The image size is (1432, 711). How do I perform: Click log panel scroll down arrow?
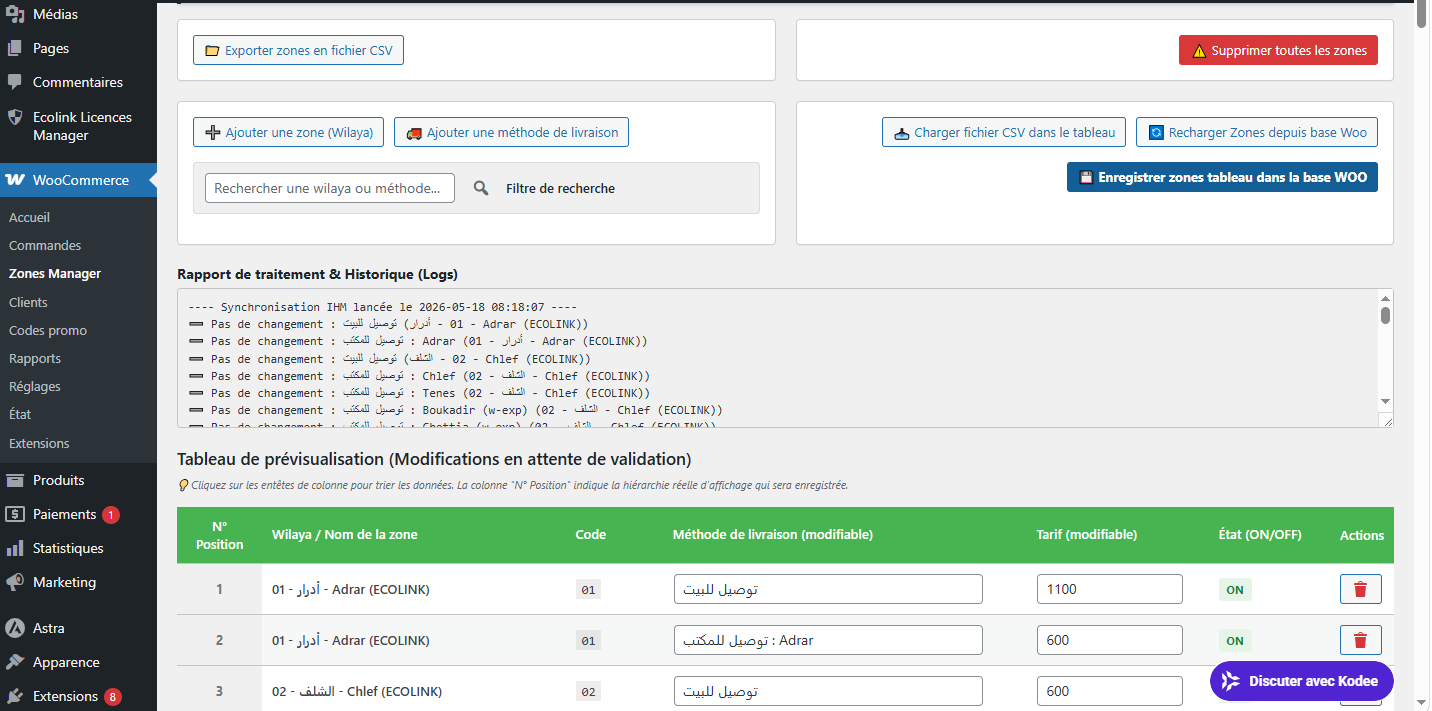point(1385,401)
